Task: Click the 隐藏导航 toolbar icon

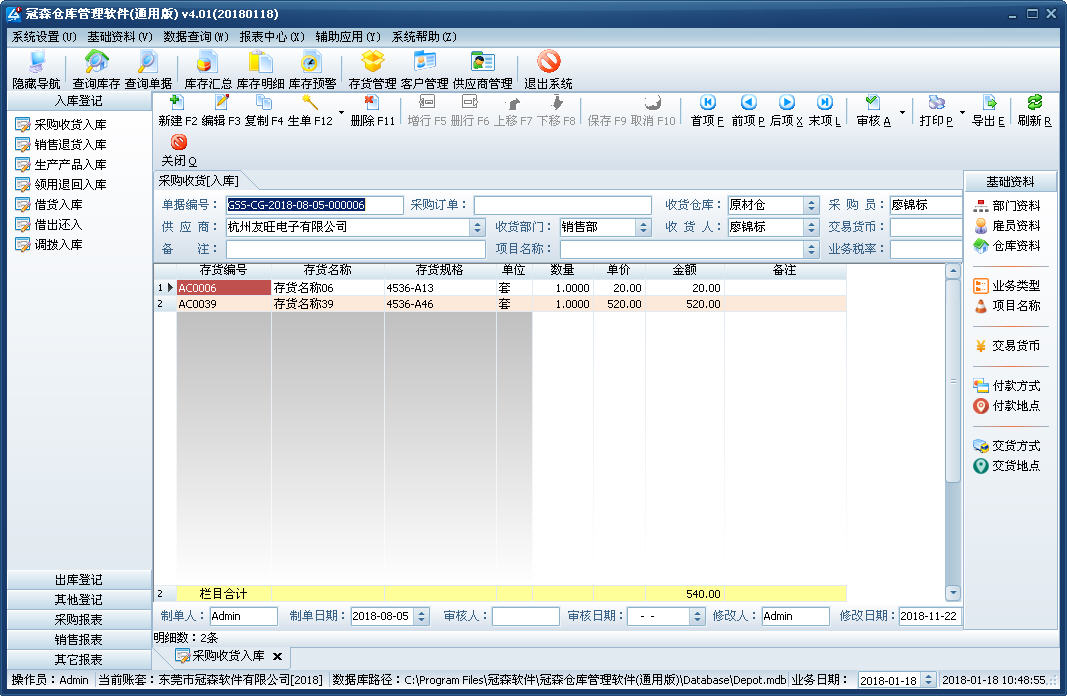Action: click(x=36, y=70)
